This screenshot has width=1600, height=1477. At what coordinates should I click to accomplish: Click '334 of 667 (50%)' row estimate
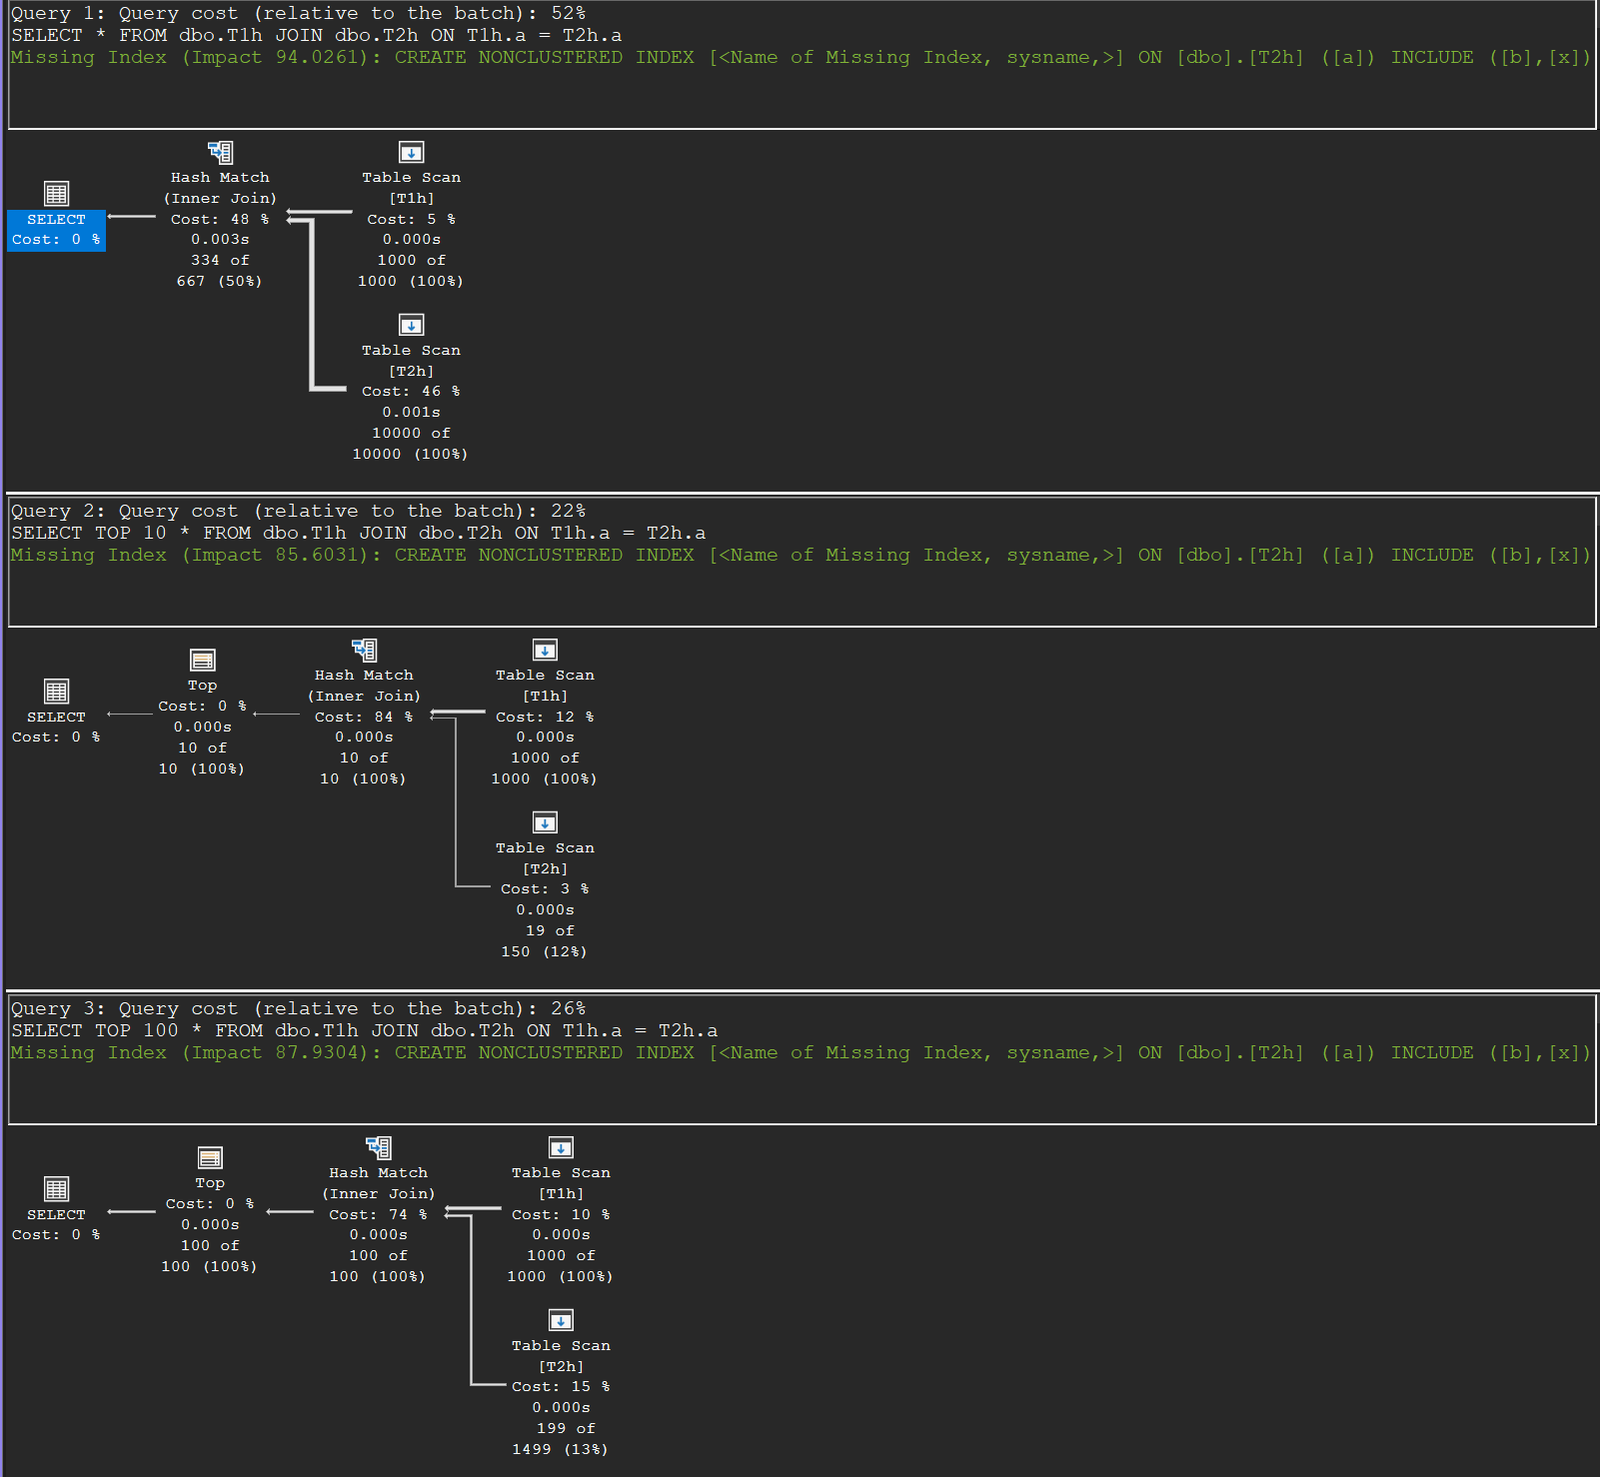click(220, 271)
